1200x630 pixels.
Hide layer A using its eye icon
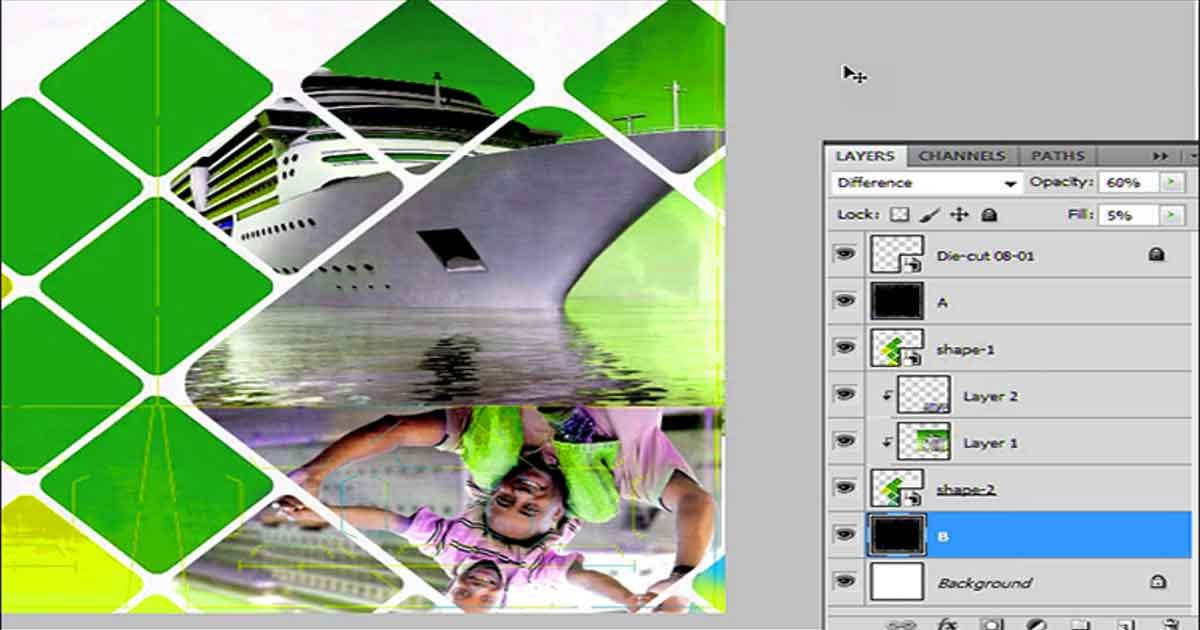tap(845, 301)
